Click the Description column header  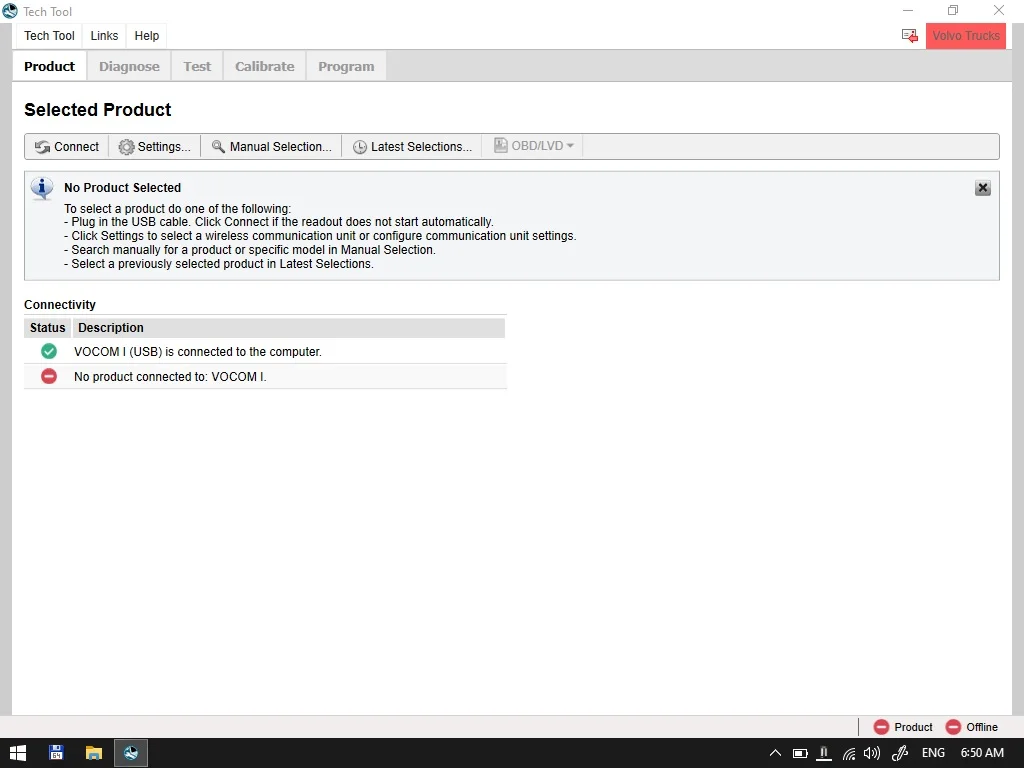(x=287, y=328)
